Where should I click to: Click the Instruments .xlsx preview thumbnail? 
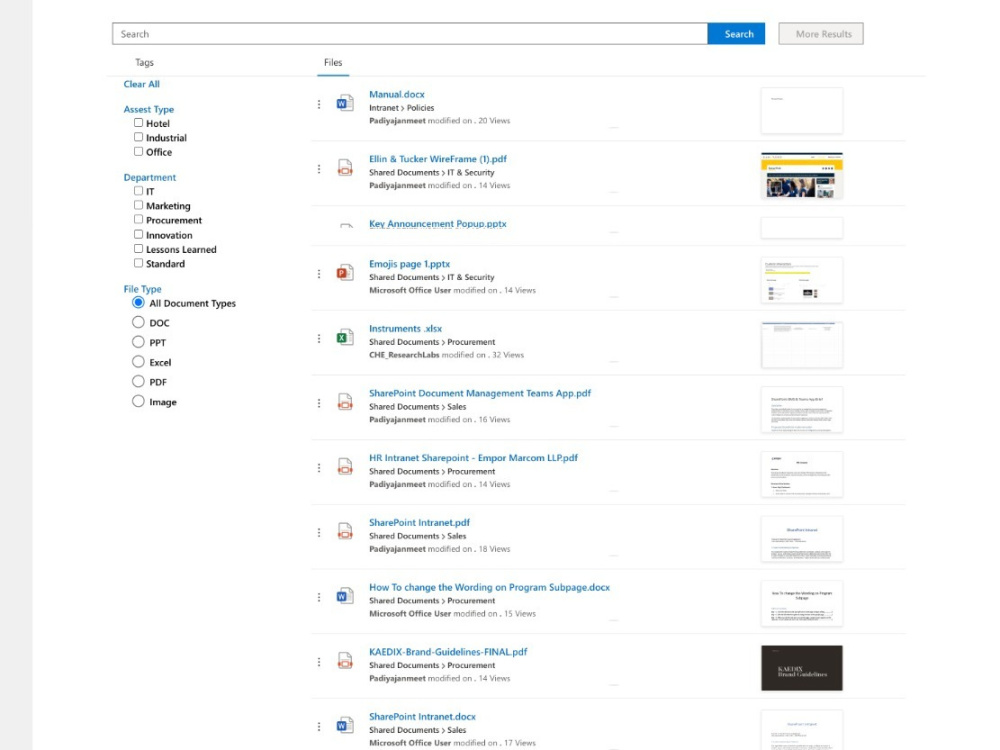(802, 345)
